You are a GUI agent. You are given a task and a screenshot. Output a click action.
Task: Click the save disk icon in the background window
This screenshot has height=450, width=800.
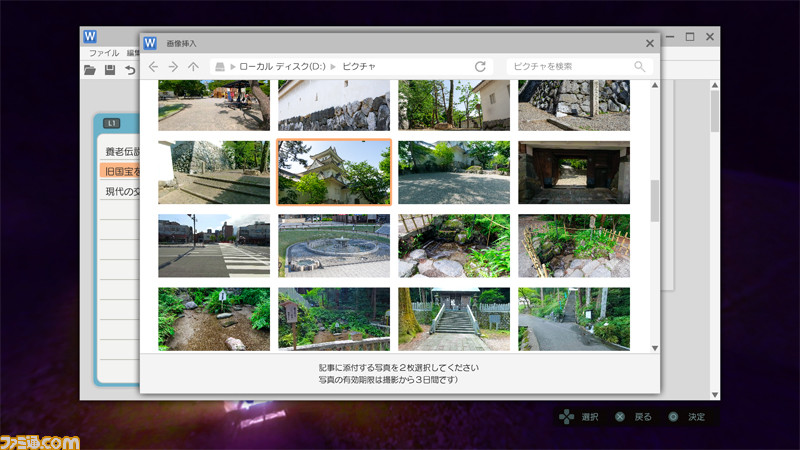(110, 70)
